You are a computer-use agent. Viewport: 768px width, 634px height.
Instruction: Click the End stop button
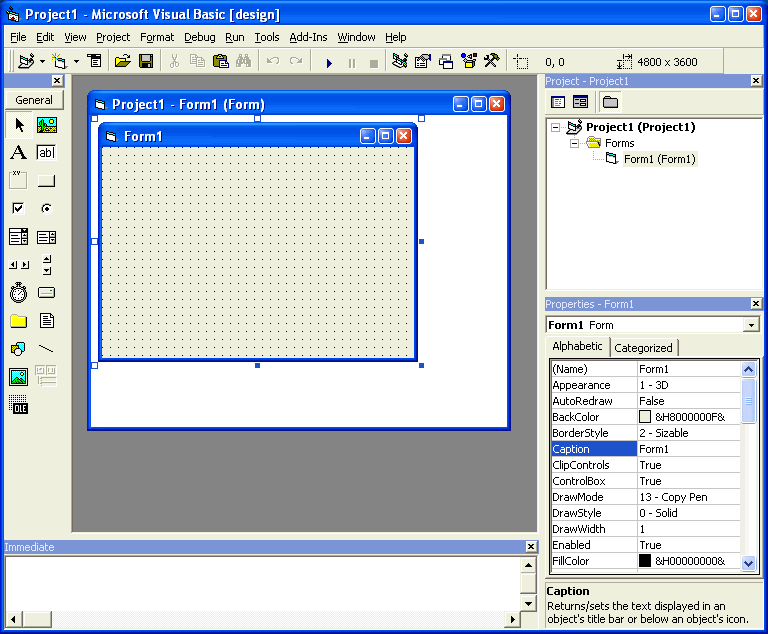tap(374, 63)
